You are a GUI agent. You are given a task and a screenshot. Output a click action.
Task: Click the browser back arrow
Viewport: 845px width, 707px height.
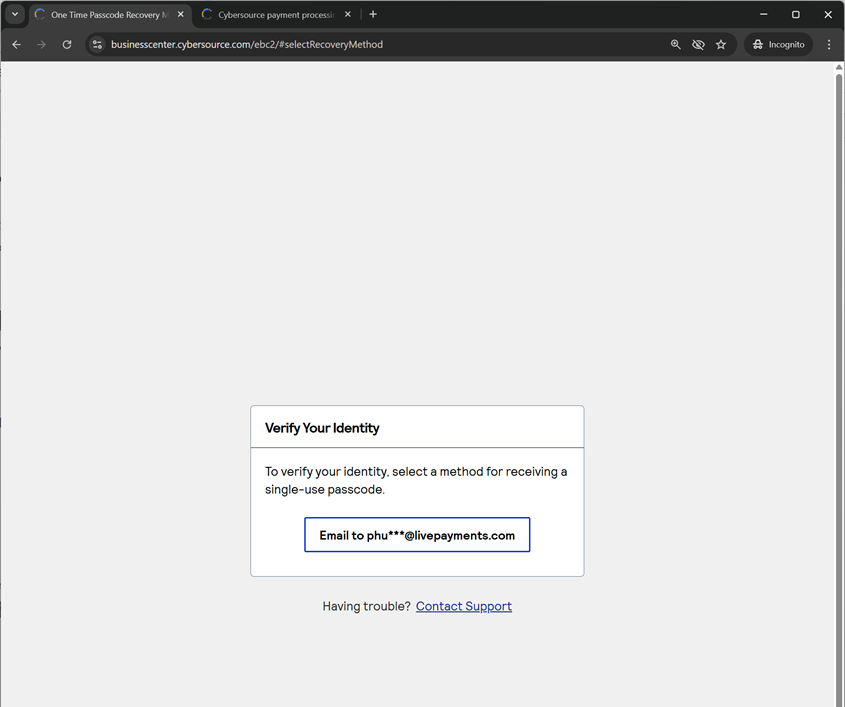tap(16, 45)
